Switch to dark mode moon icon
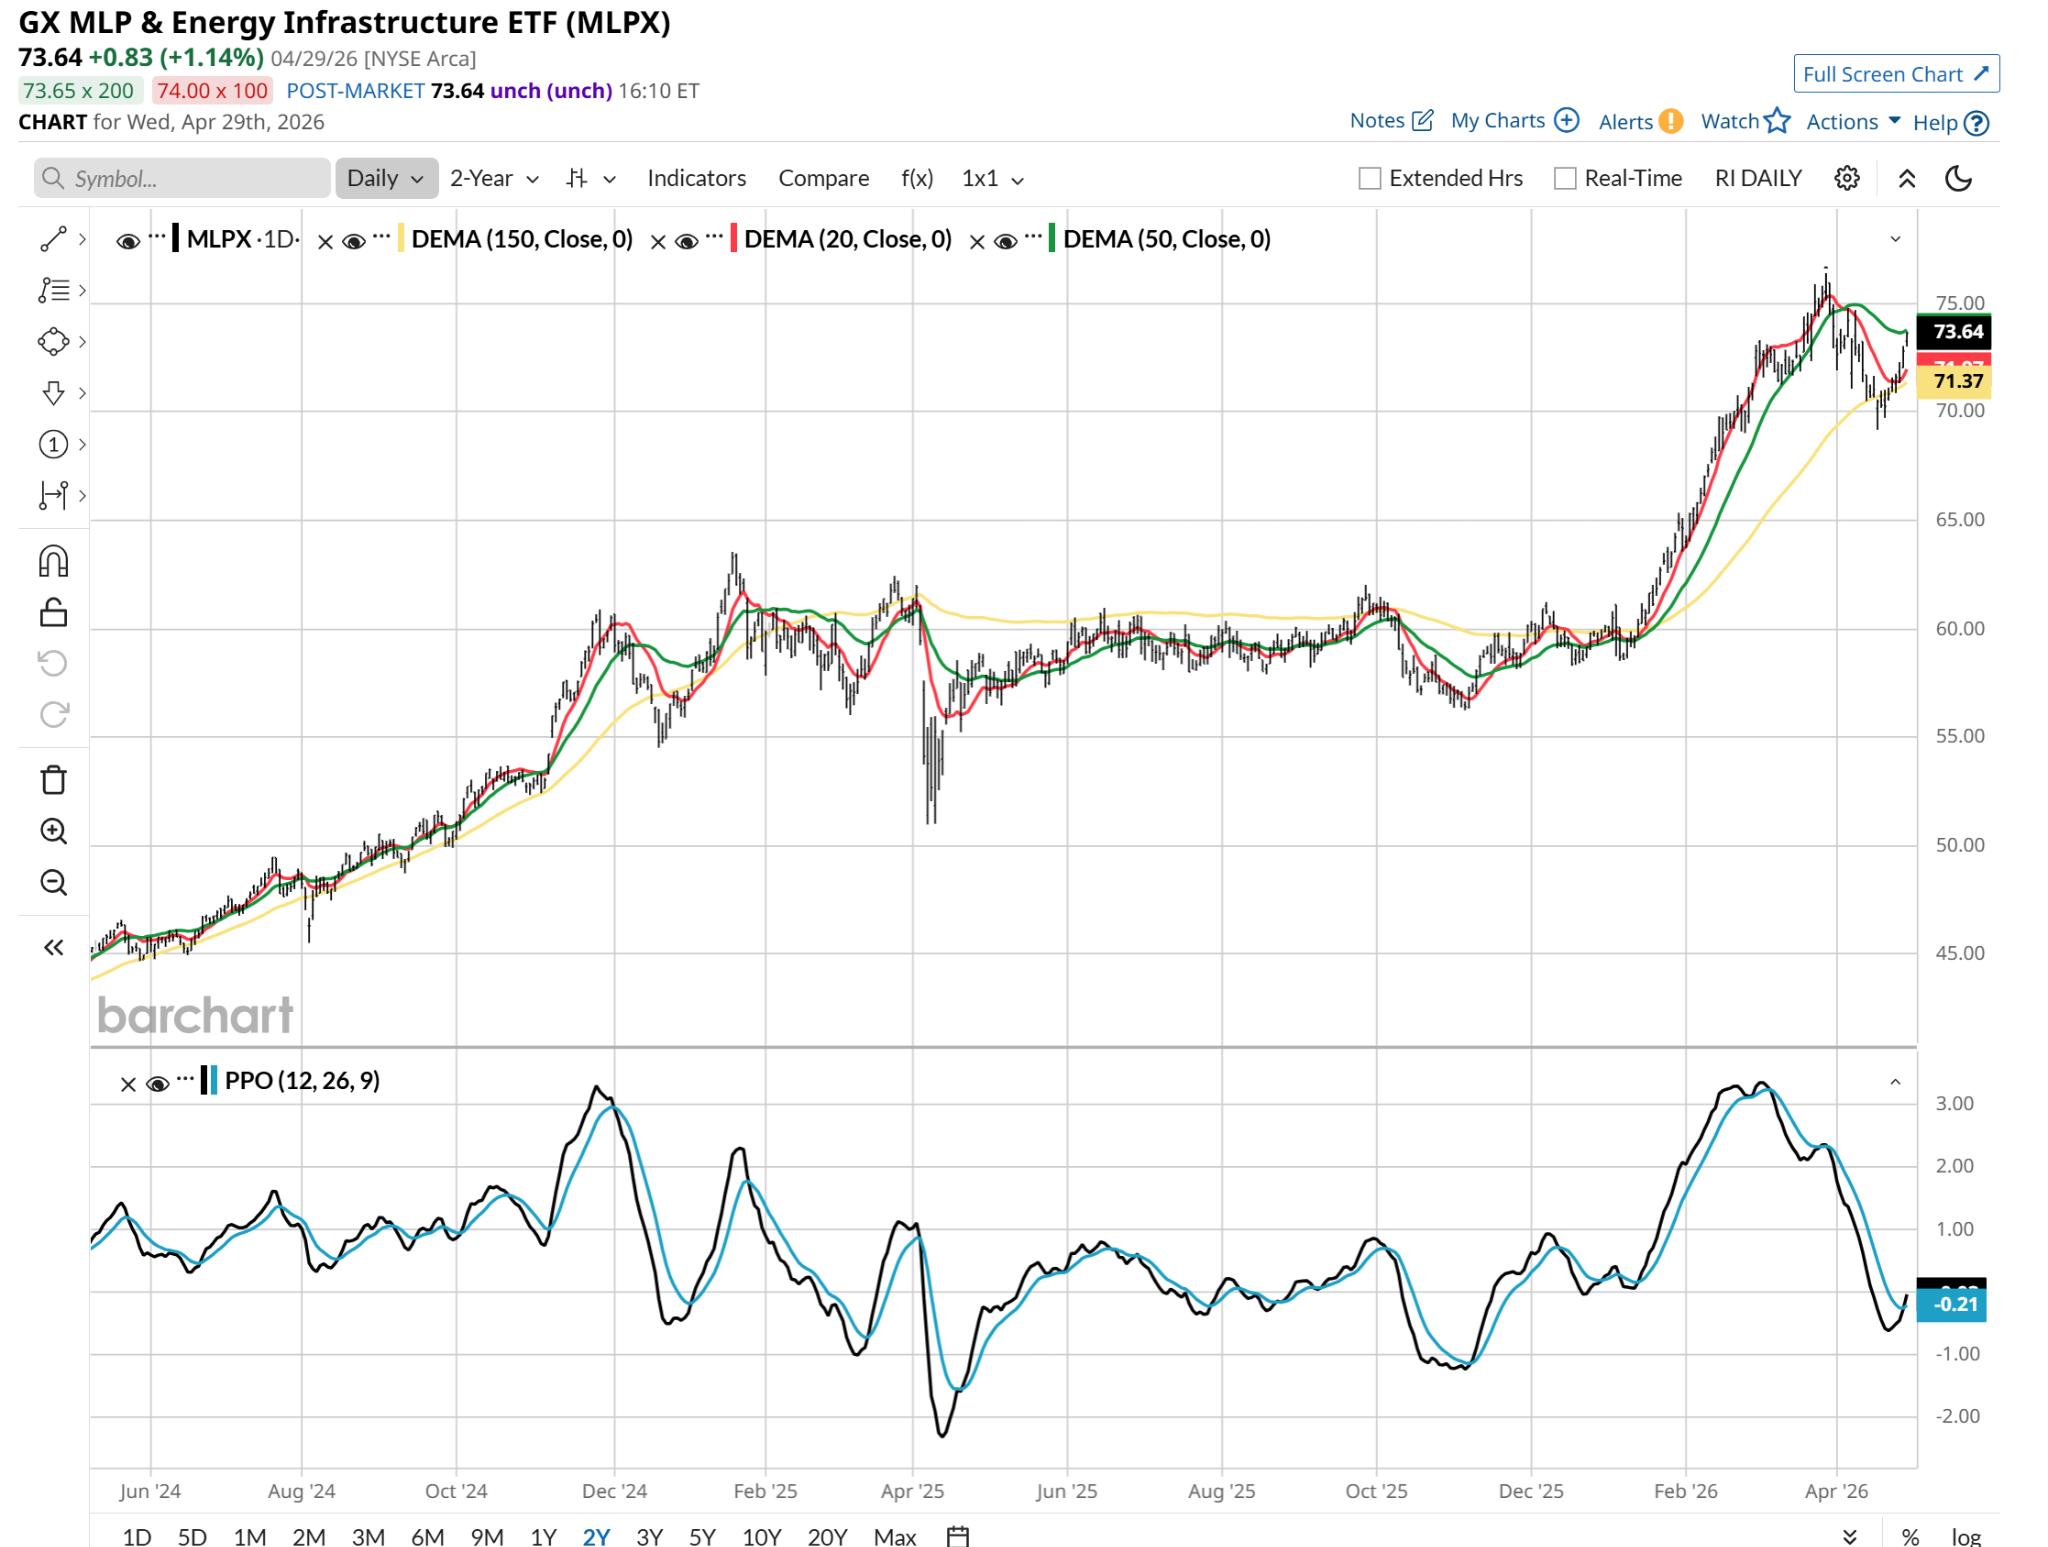The width and height of the screenshot is (2048, 1547). 1957,178
